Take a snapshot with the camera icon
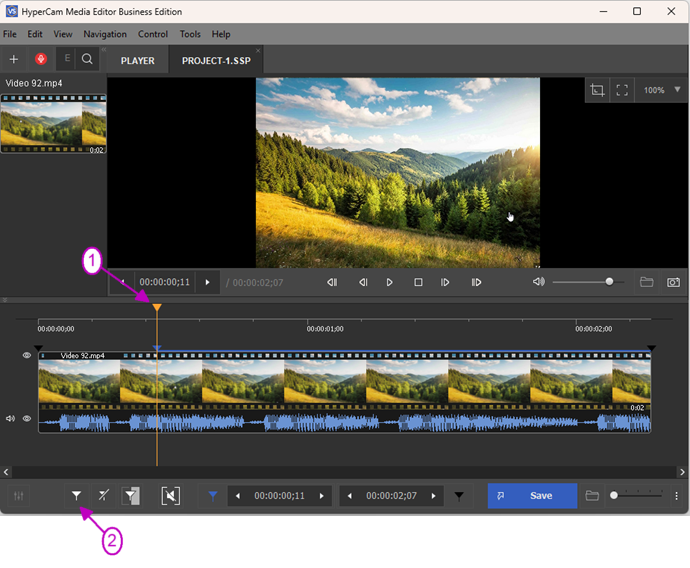Screen dimensions: 690x568 [674, 283]
